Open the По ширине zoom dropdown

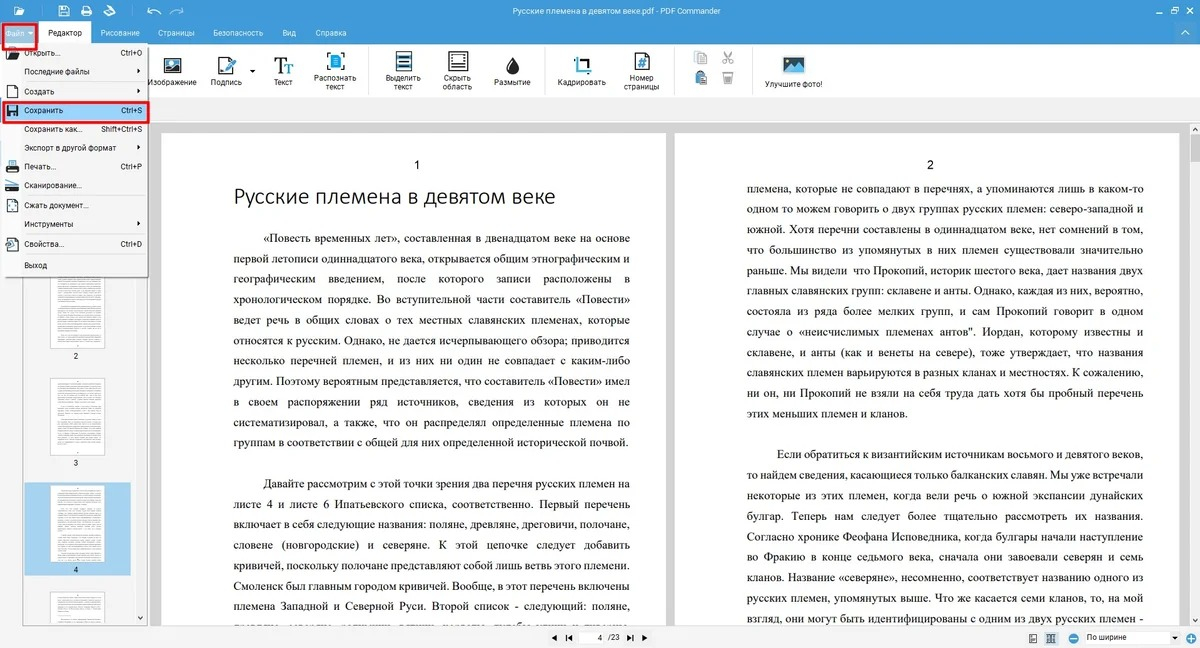pyautogui.click(x=1131, y=637)
